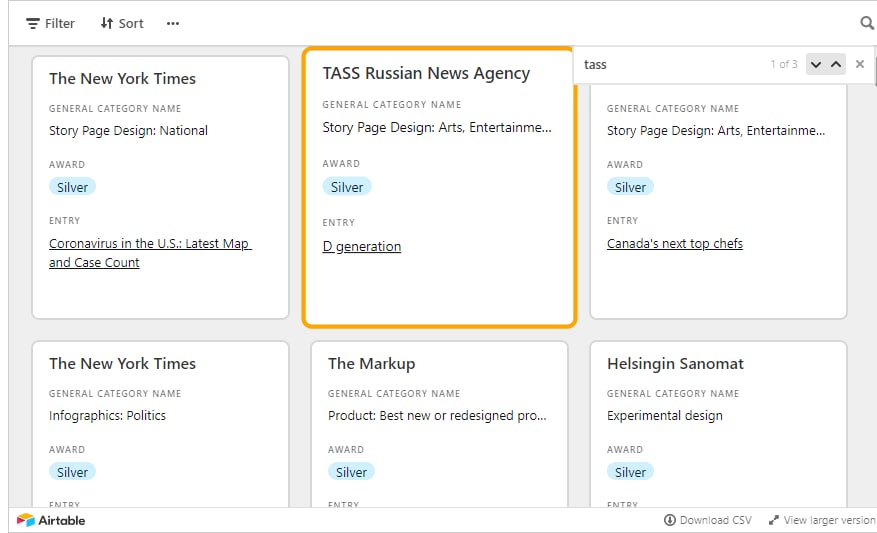This screenshot has width=877, height=533.
Task: Click Helsingin Sanomat card title
Action: coord(675,364)
